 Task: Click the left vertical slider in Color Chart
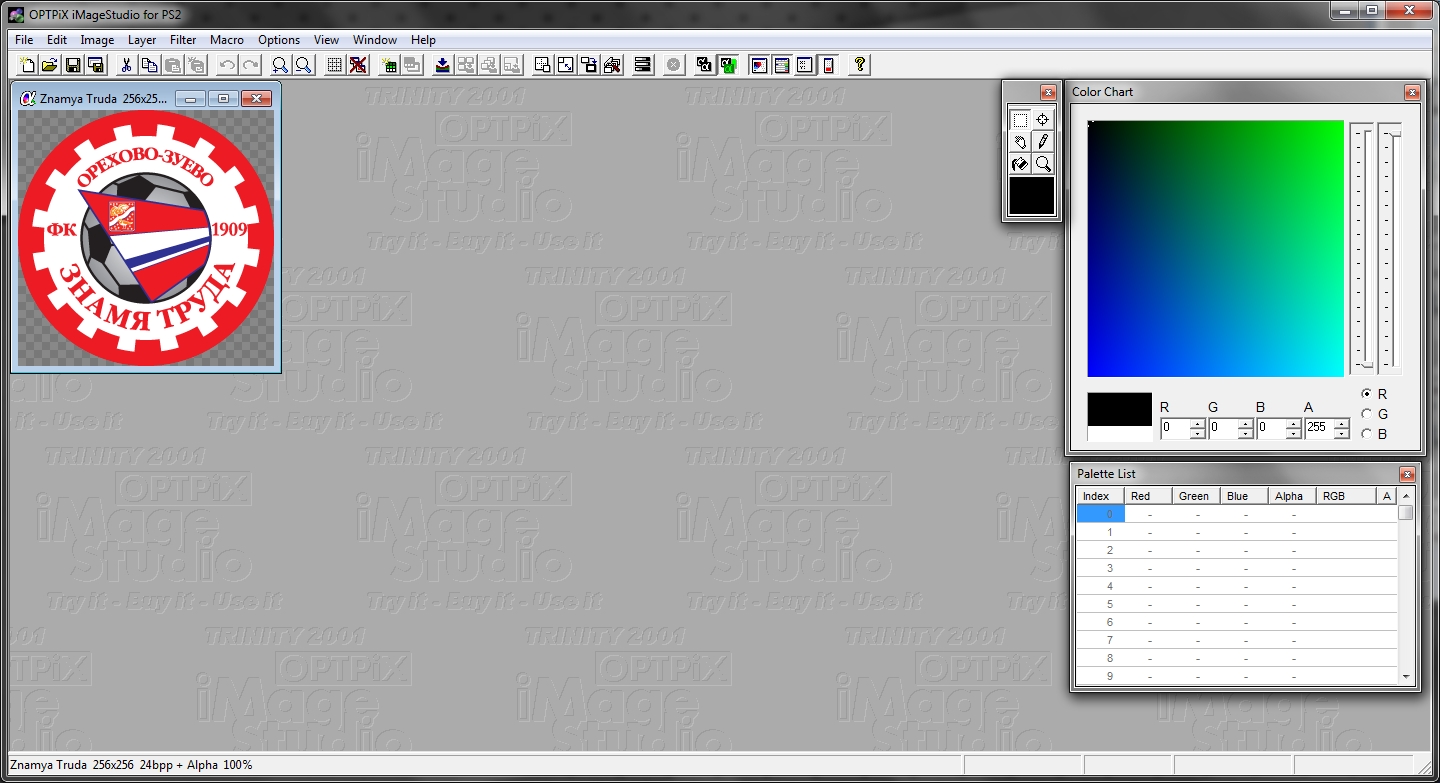click(1361, 248)
